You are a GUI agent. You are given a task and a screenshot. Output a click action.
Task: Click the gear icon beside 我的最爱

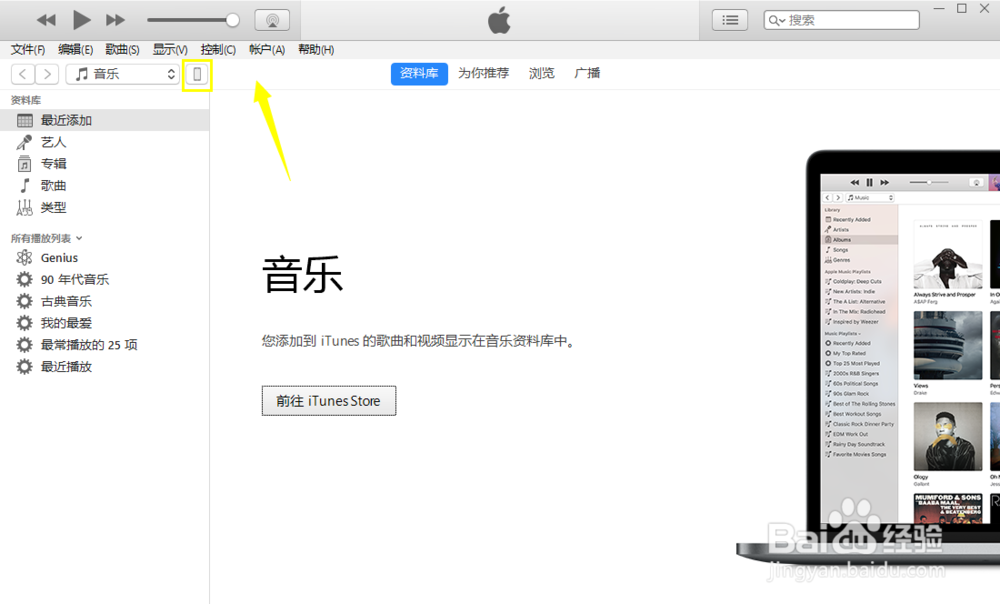coord(24,323)
